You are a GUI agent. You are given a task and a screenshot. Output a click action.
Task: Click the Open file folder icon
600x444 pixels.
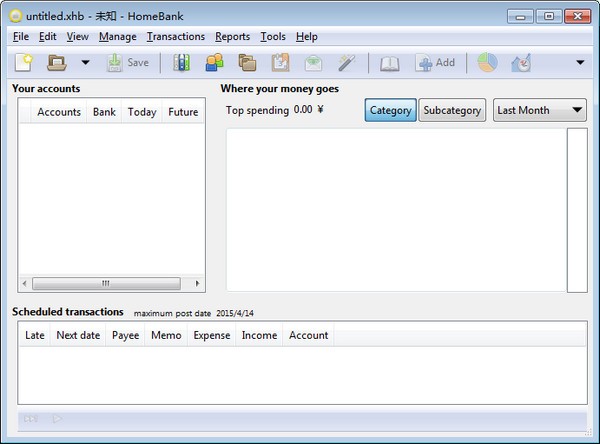[57, 63]
